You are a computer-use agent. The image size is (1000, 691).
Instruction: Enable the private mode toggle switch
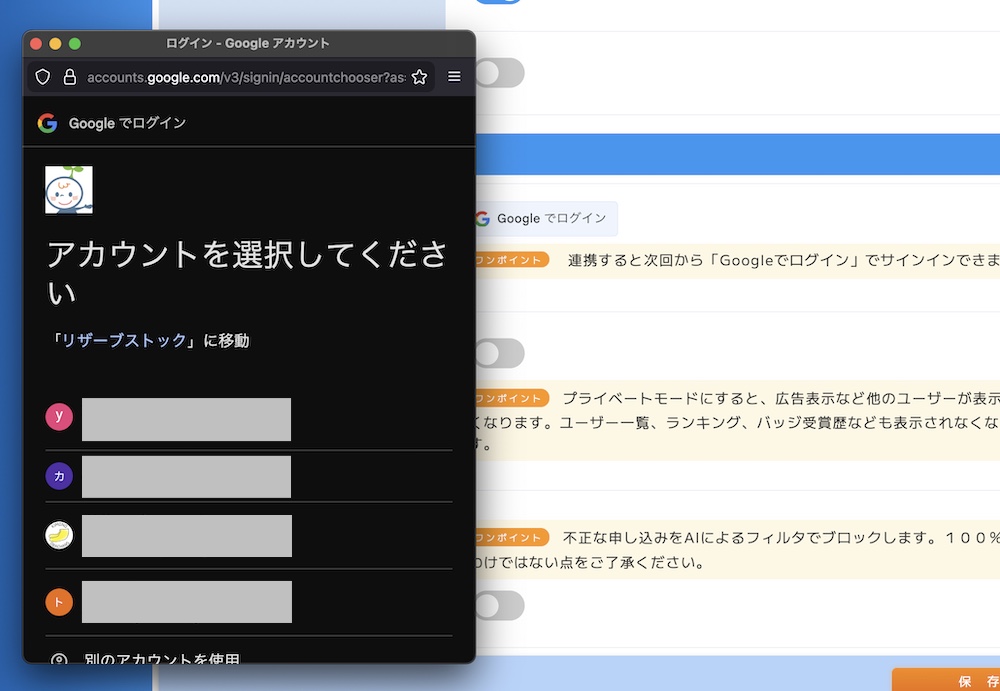[498, 353]
